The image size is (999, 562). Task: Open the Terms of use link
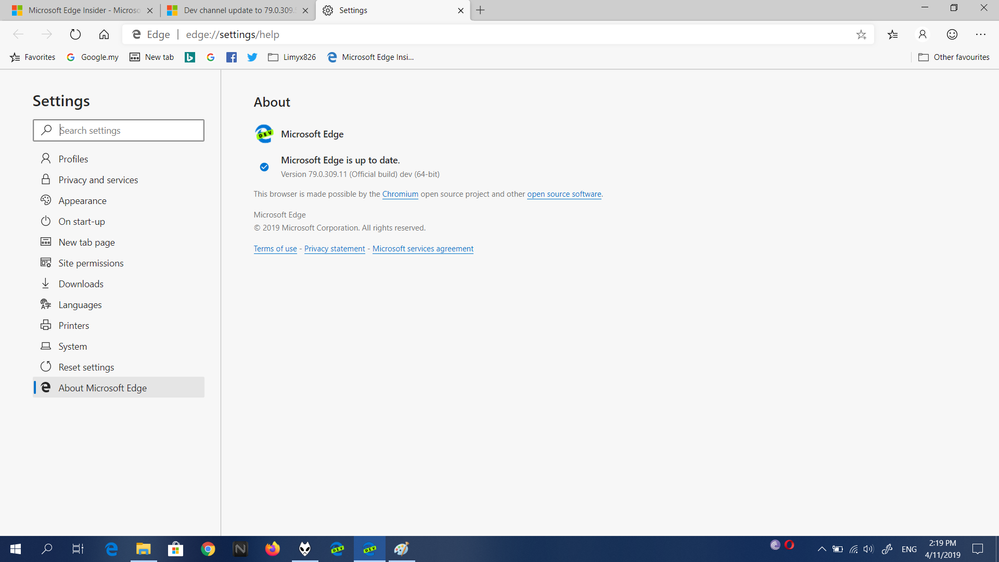pyautogui.click(x=275, y=249)
